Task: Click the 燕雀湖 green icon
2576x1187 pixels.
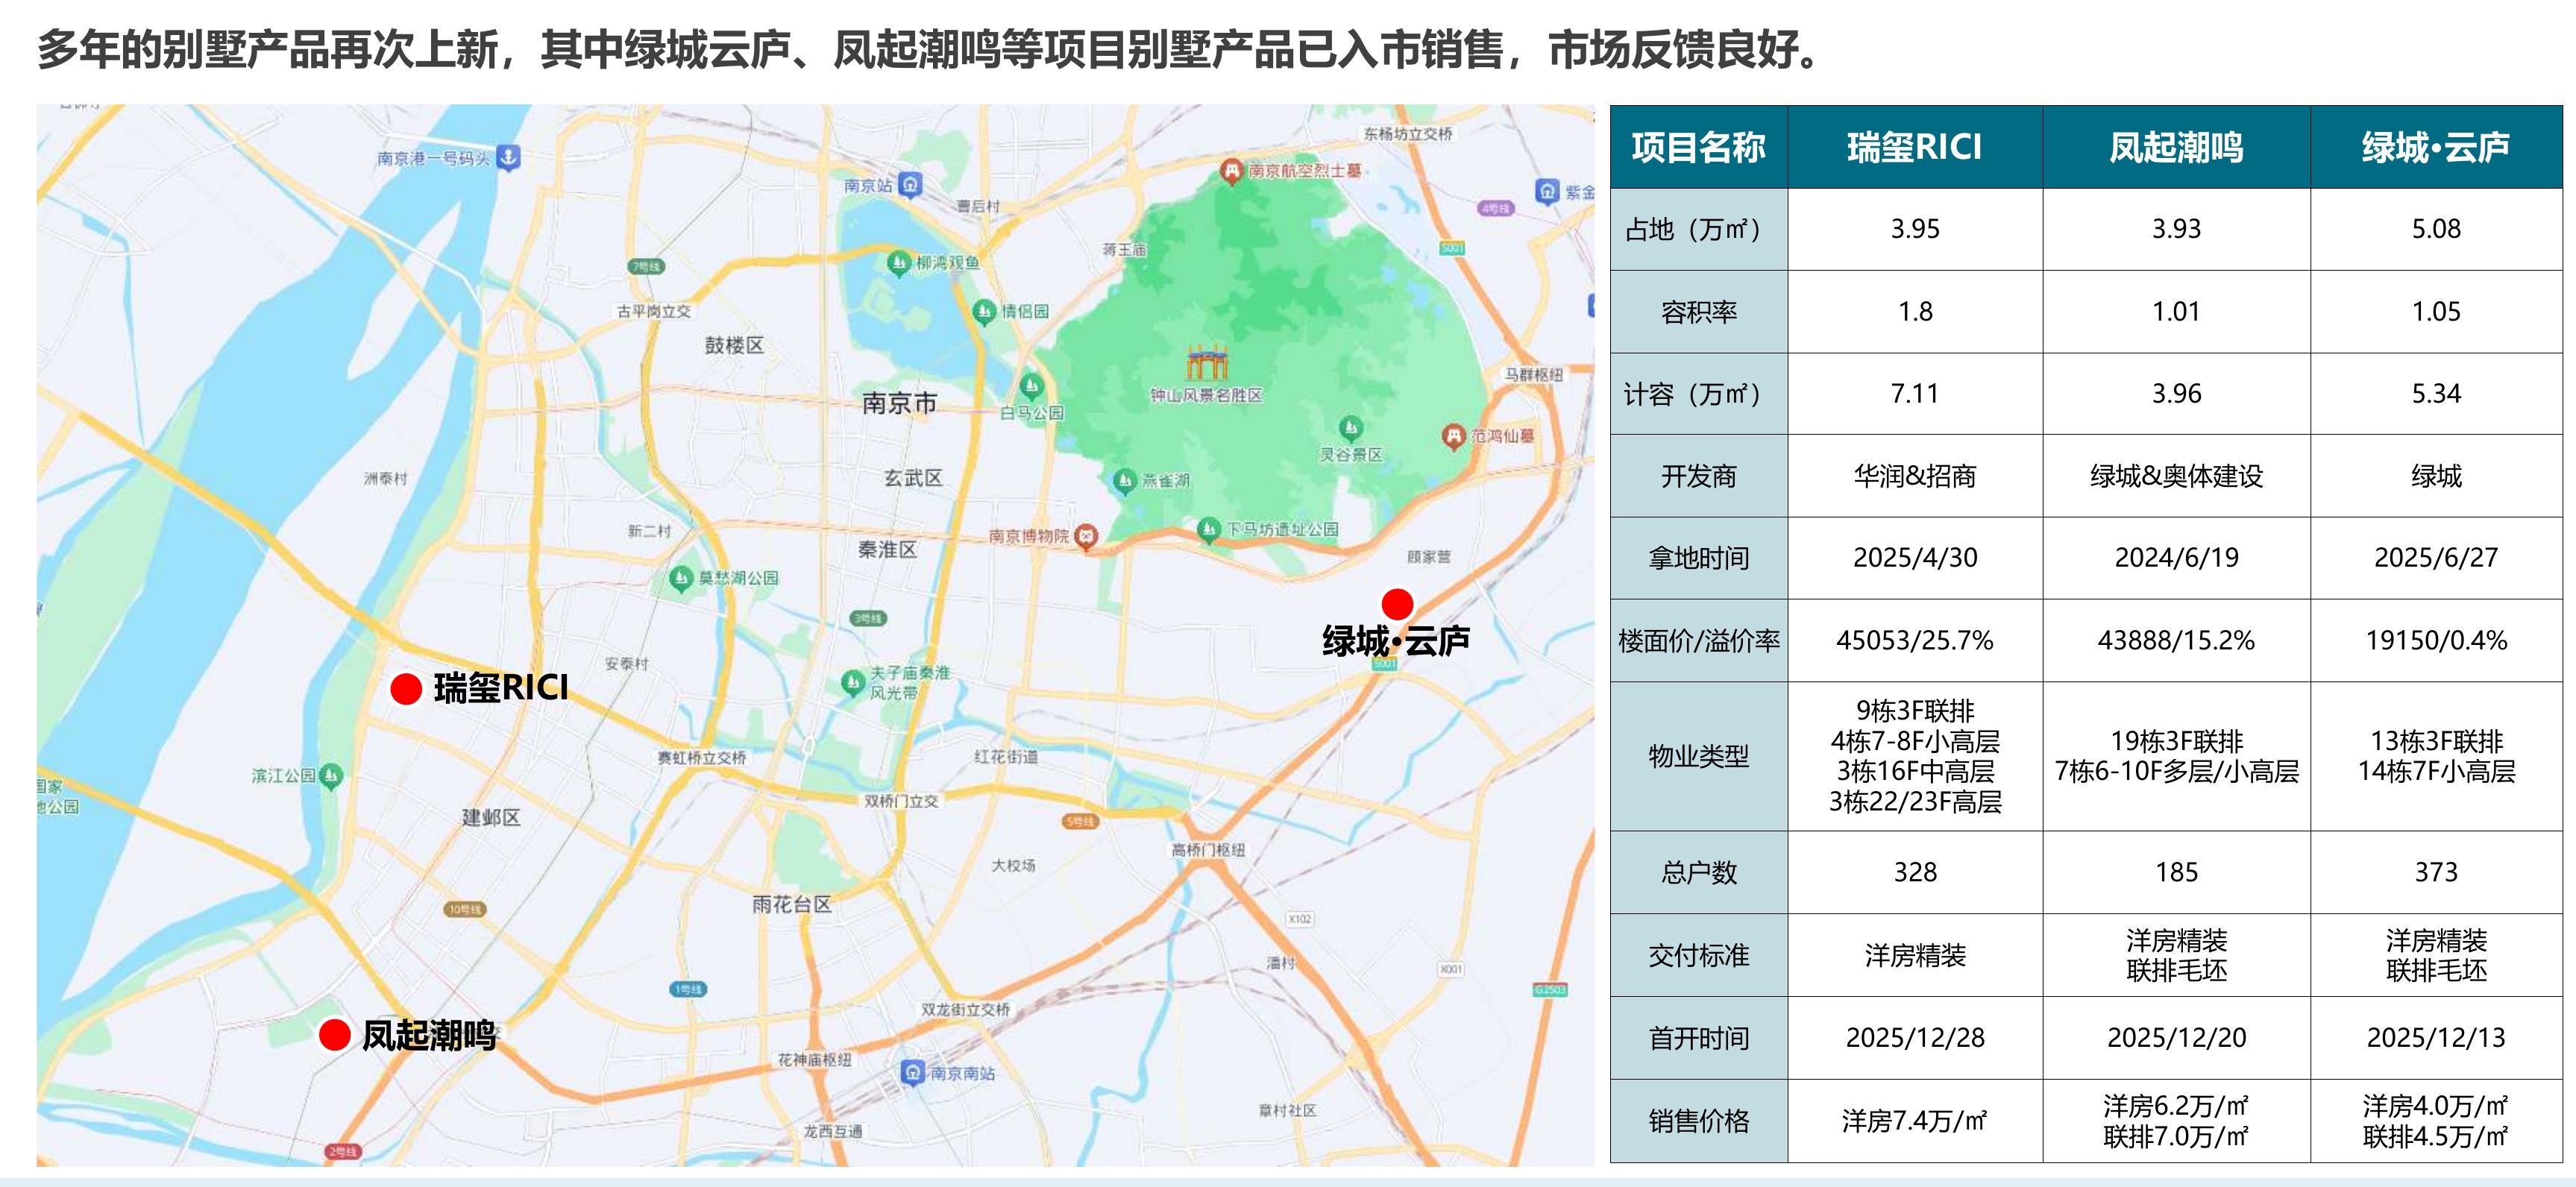Action: tap(1125, 481)
